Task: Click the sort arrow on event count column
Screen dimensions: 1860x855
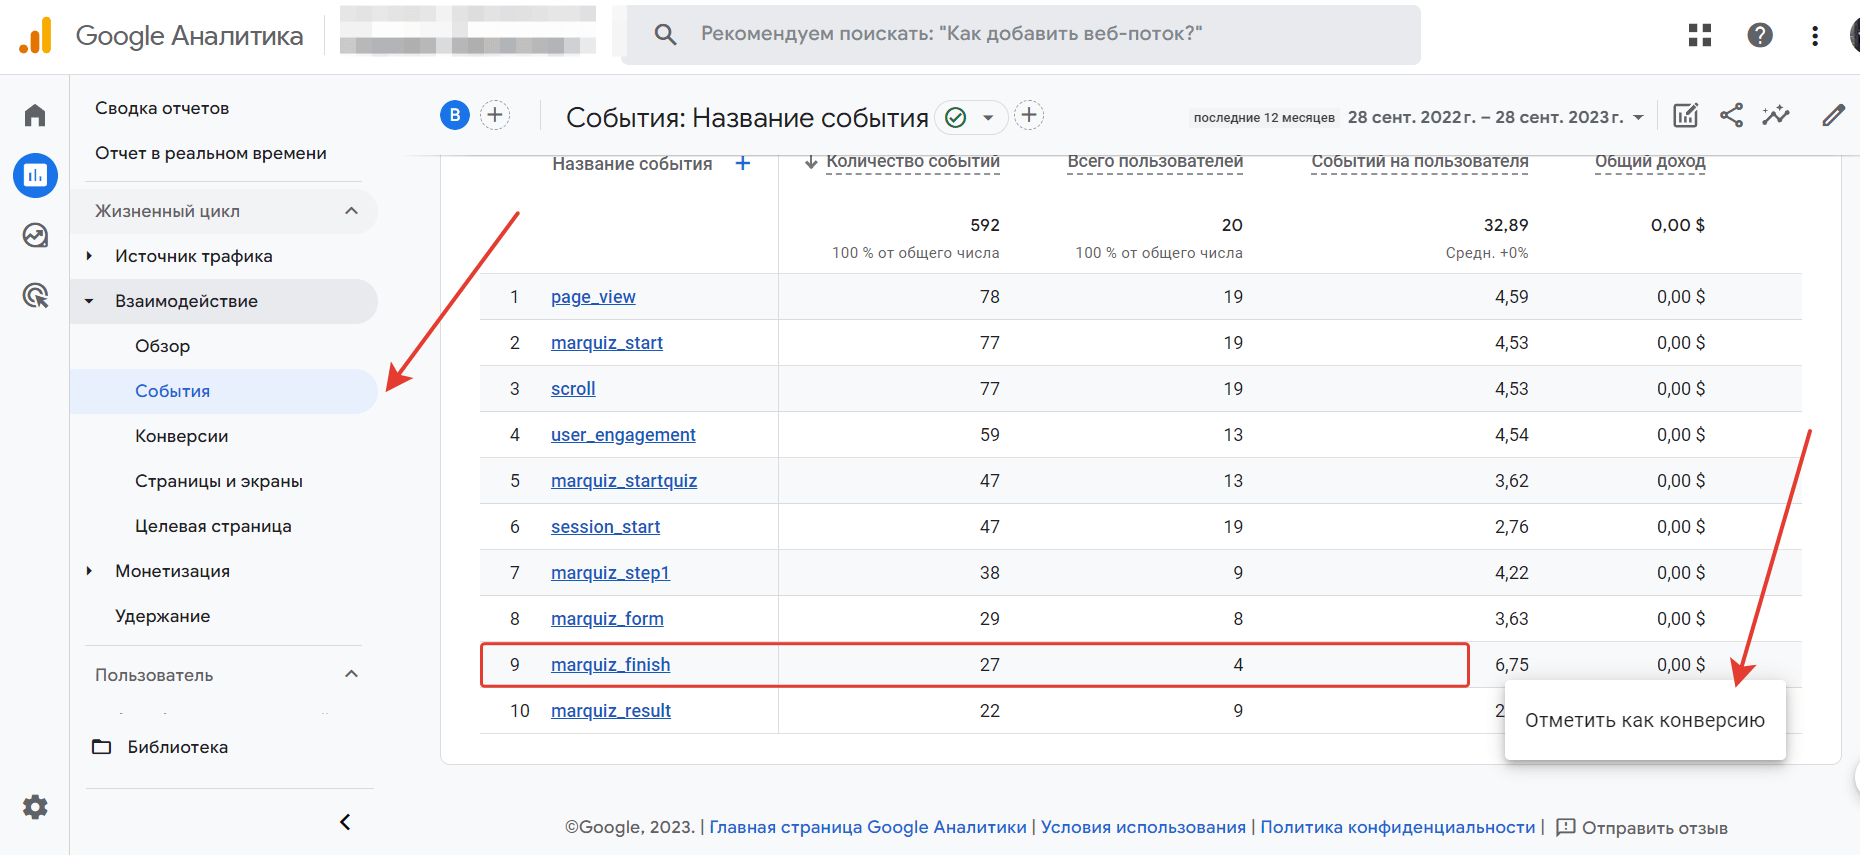Action: pos(811,162)
